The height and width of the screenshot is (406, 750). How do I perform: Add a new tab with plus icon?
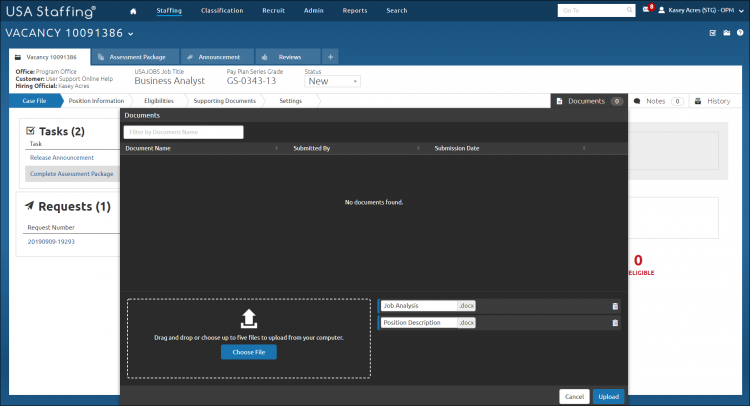[x=330, y=57]
